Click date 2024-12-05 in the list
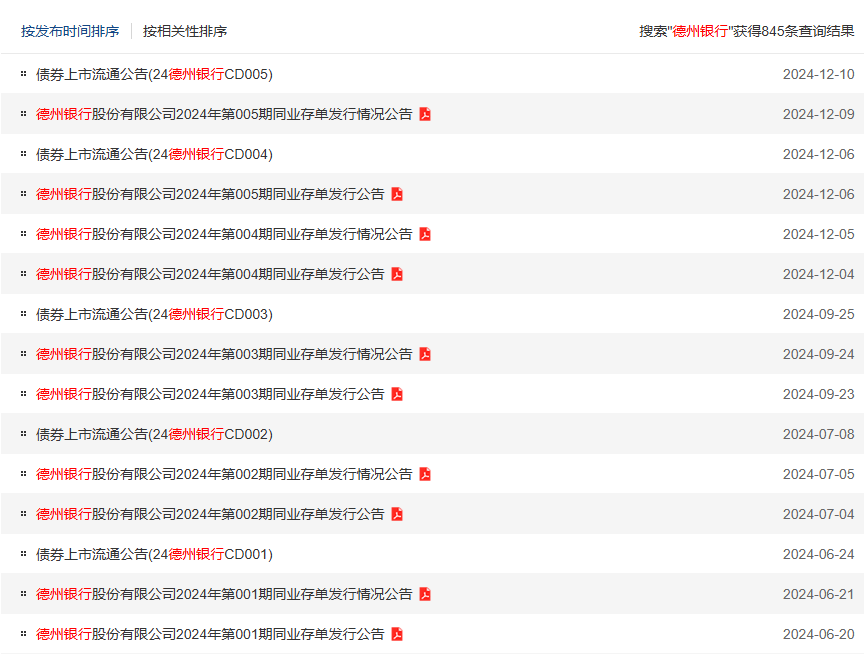The height and width of the screenshot is (656, 864). (818, 234)
